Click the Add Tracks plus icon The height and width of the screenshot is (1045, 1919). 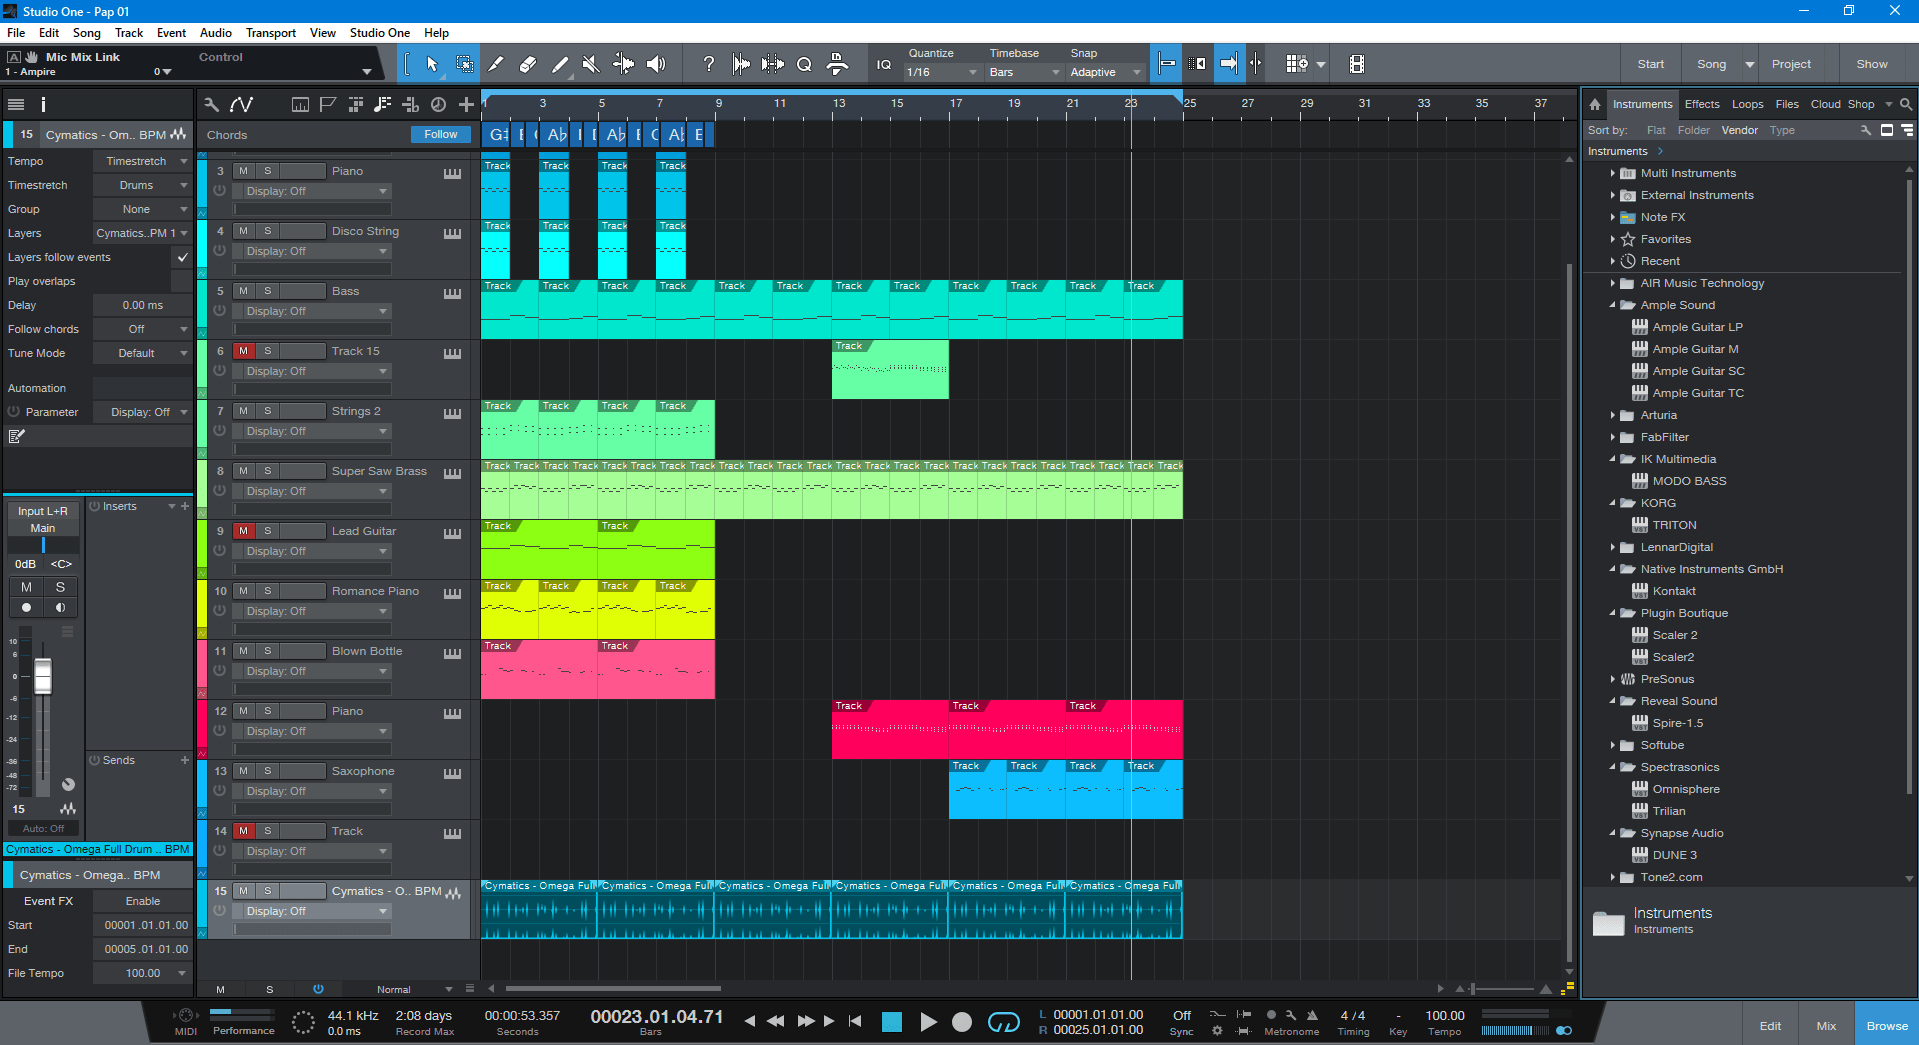click(x=466, y=104)
